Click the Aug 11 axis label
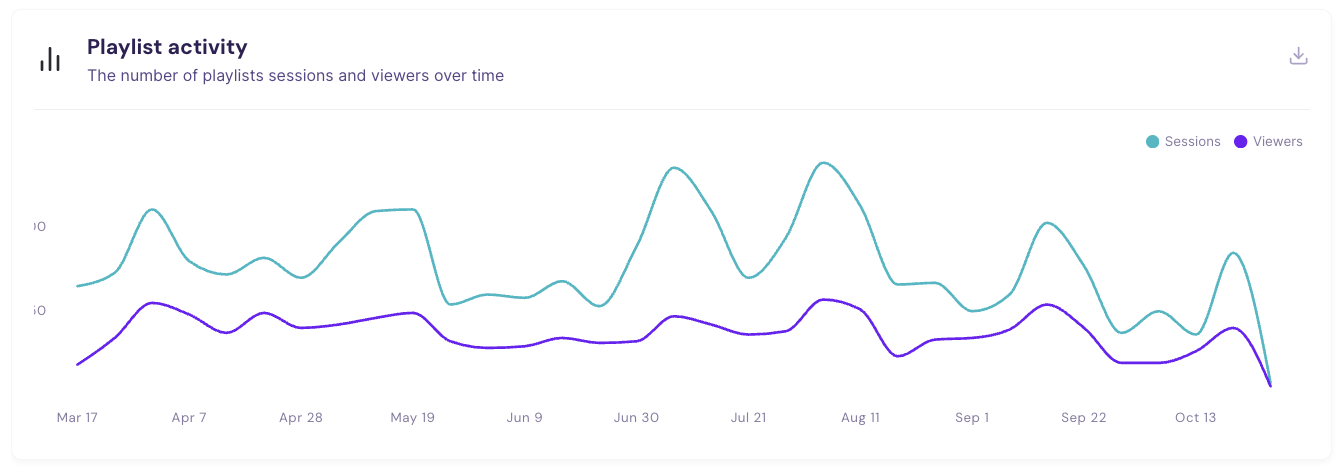1344x472 pixels. (860, 418)
